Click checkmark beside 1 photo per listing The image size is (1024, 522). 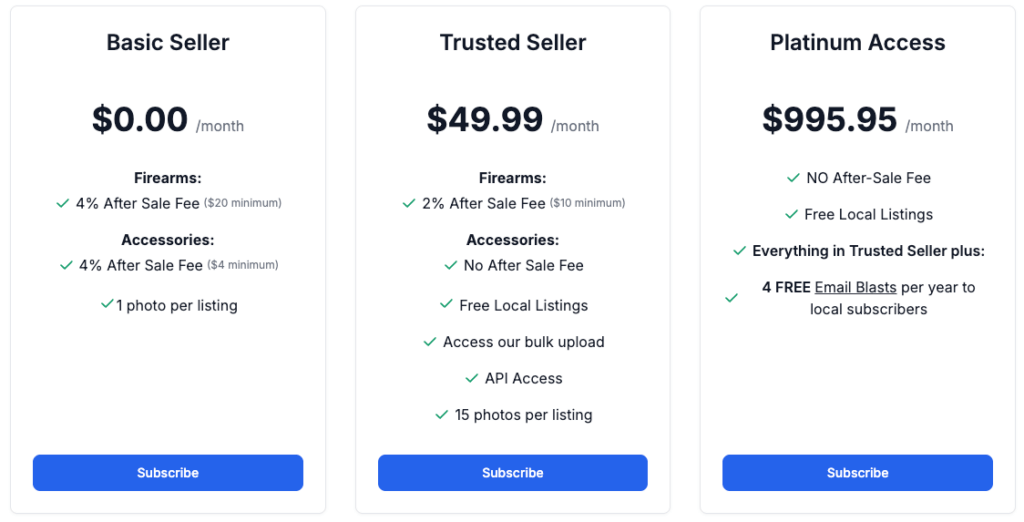coord(107,304)
